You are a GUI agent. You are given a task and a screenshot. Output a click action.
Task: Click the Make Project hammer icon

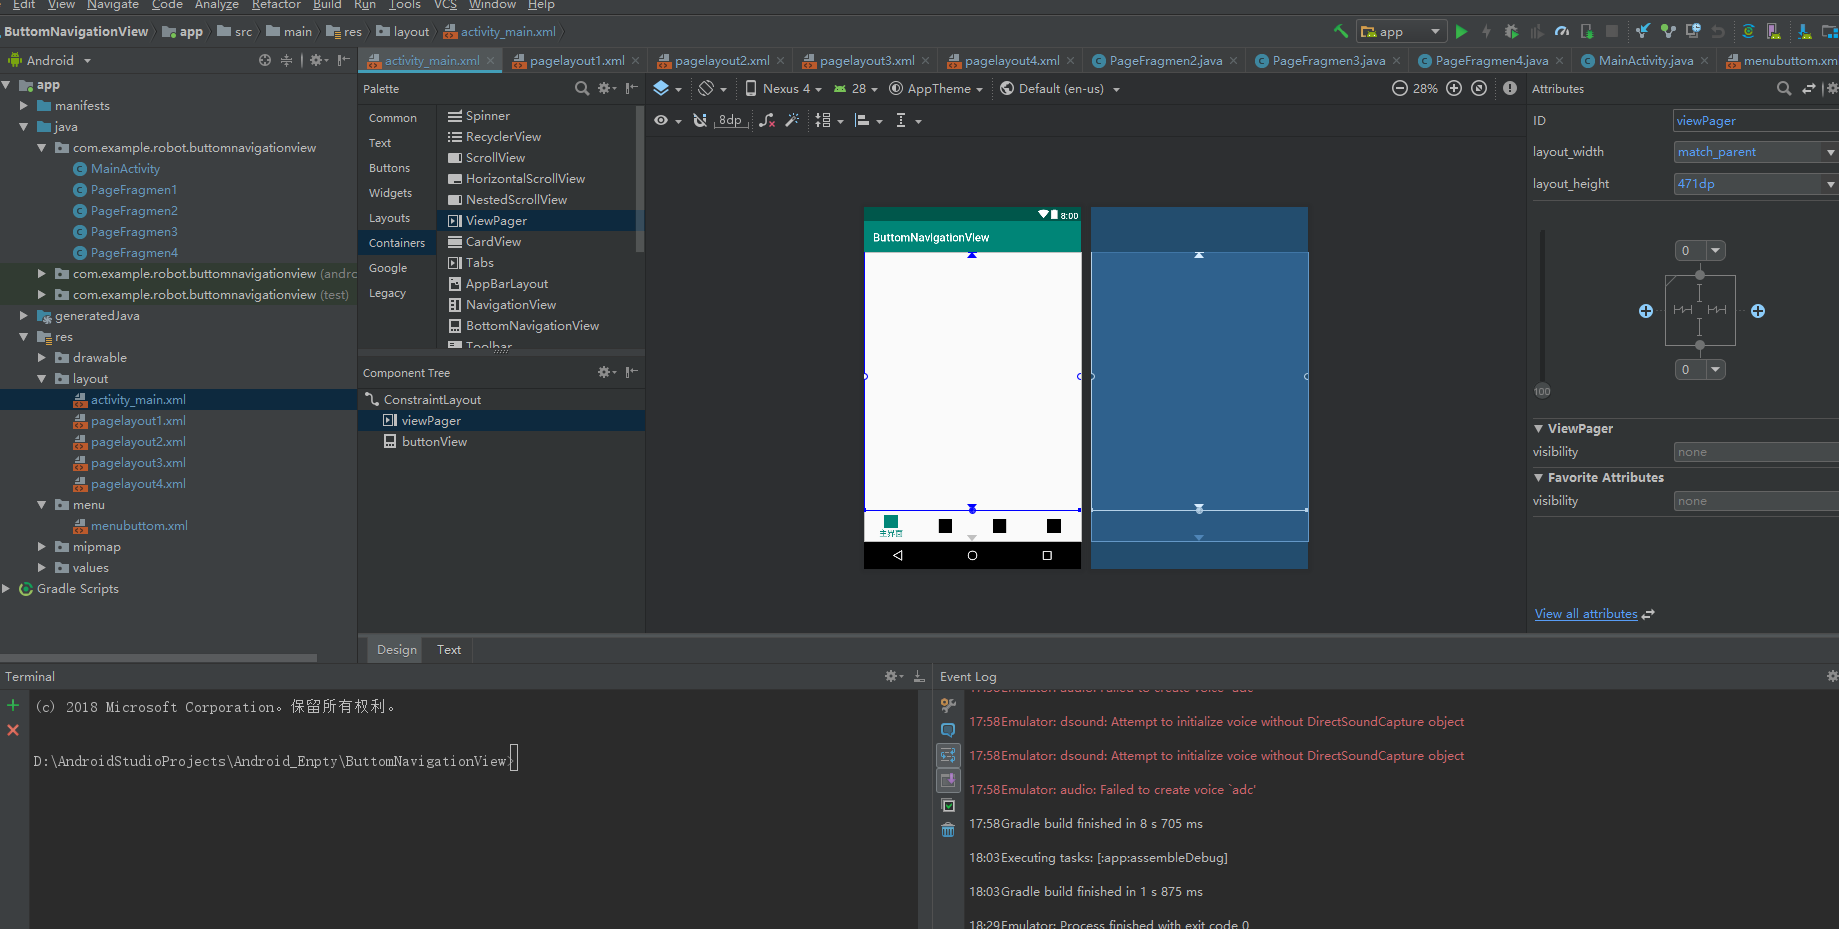point(1340,32)
